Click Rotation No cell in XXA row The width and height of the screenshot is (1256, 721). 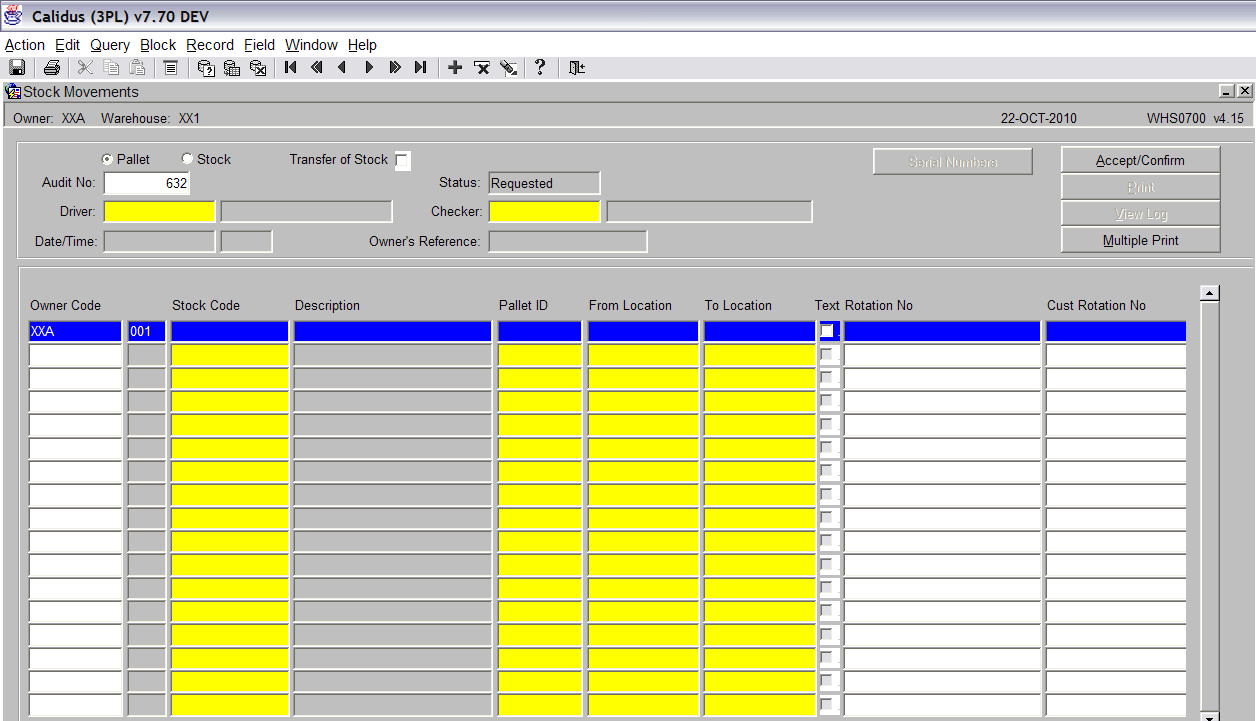pos(942,331)
